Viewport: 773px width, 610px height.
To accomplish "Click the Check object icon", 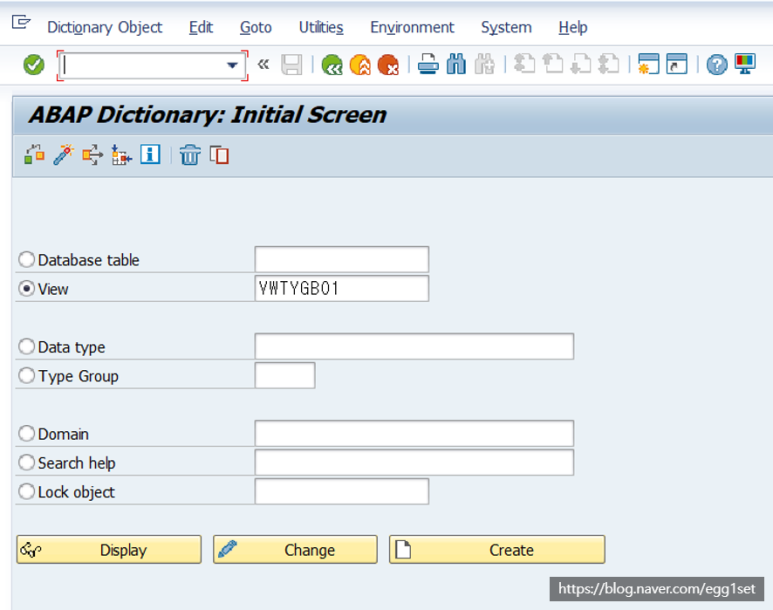I will pos(34,154).
